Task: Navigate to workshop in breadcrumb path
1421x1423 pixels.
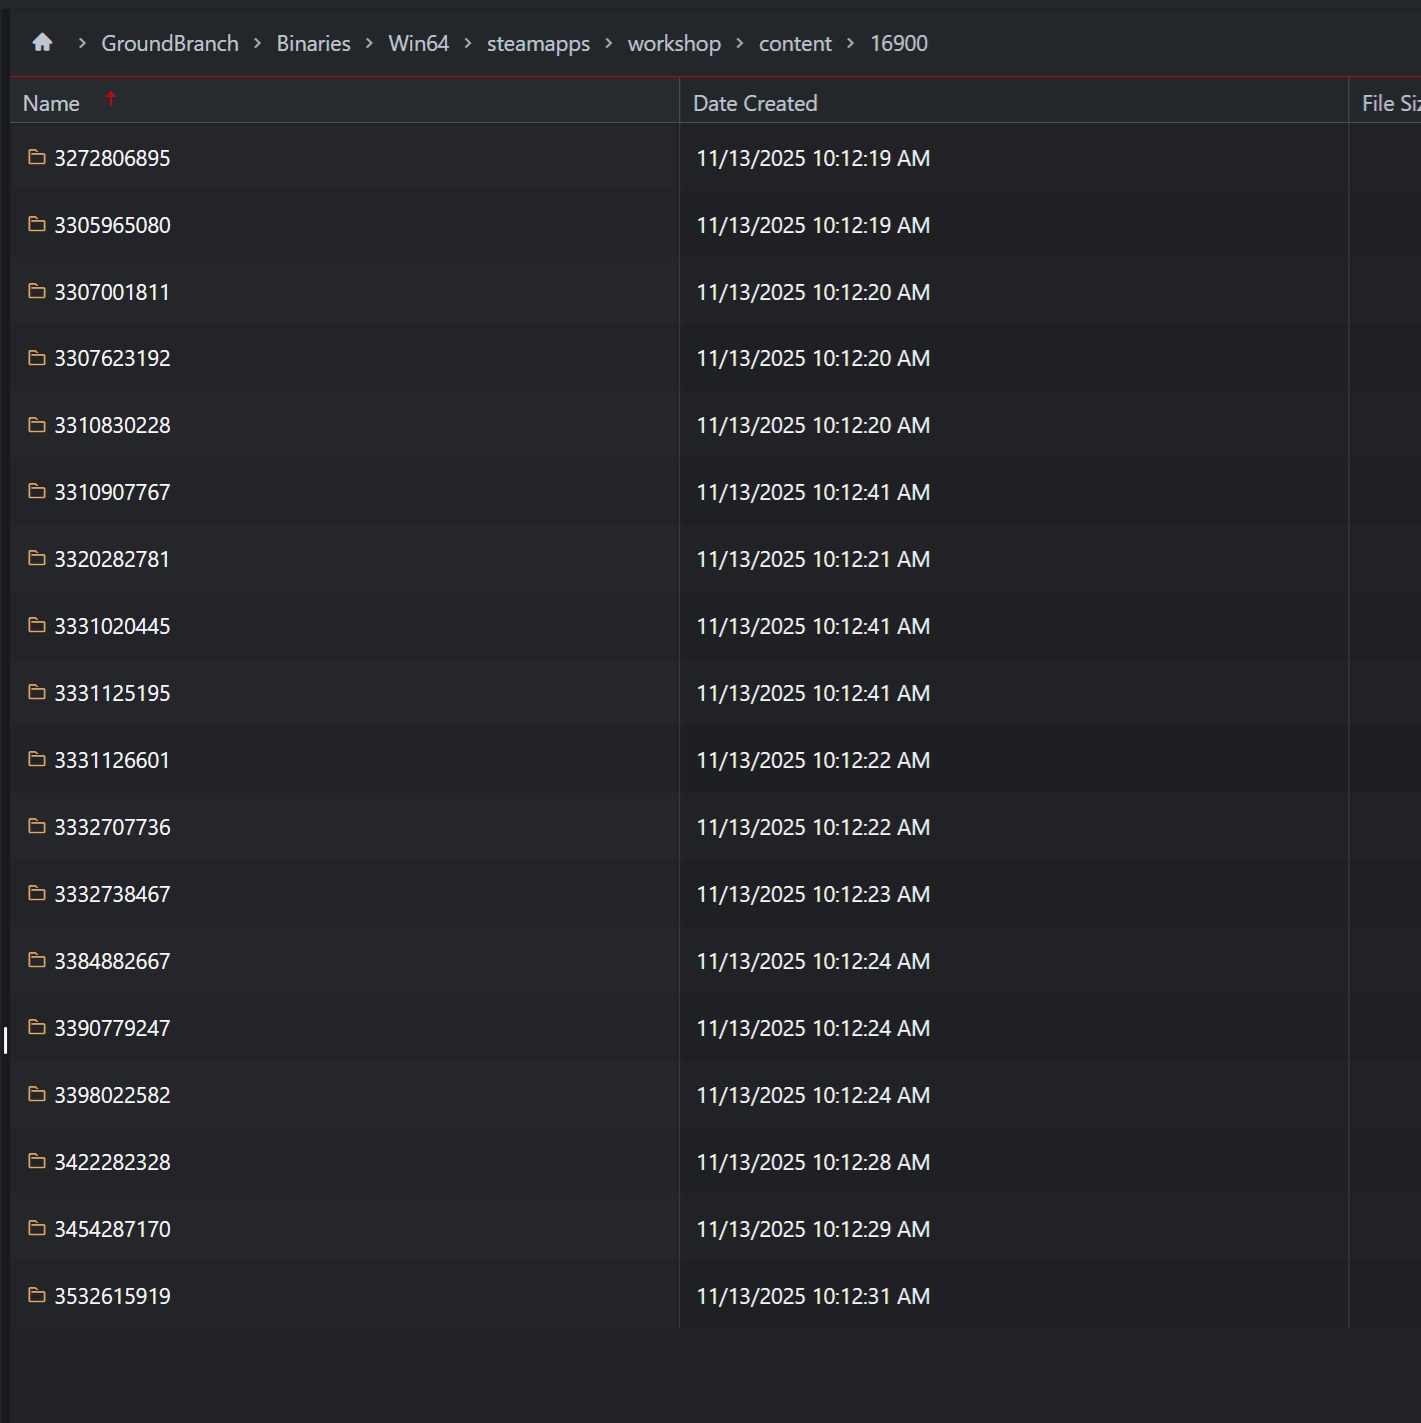Action: click(x=674, y=44)
